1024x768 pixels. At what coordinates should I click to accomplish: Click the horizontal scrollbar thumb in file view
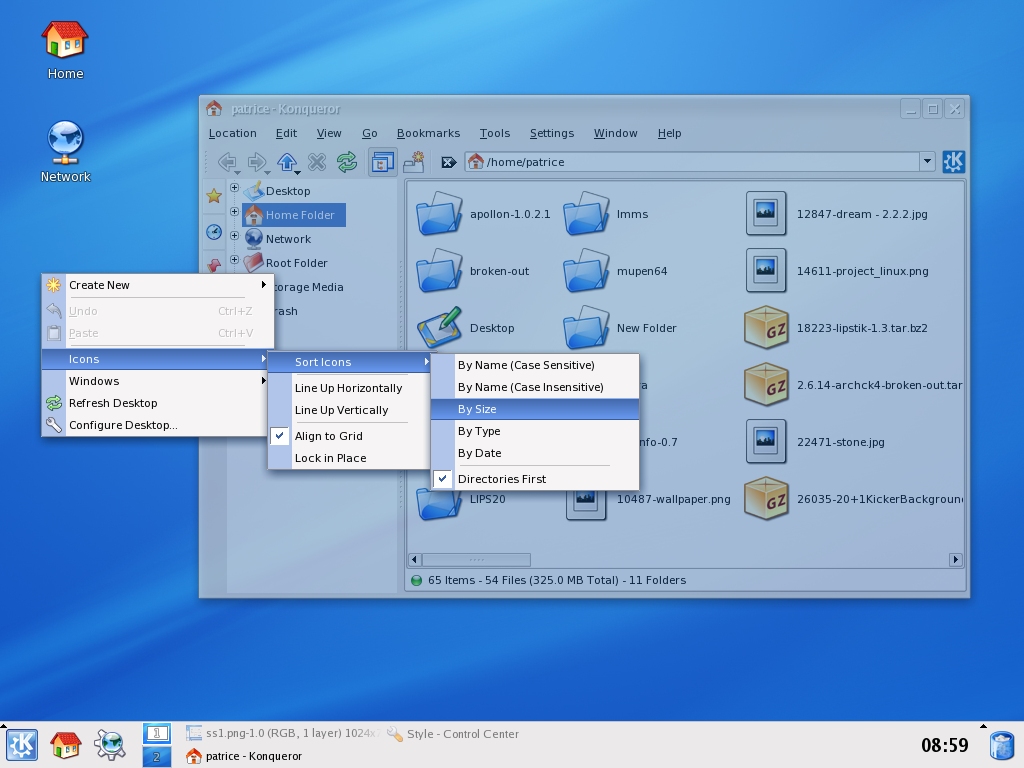pos(476,560)
